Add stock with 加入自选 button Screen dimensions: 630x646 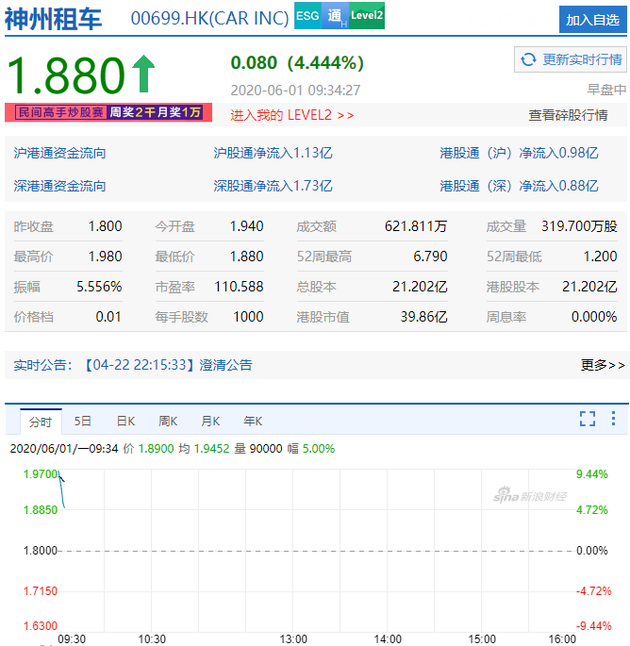pos(593,19)
